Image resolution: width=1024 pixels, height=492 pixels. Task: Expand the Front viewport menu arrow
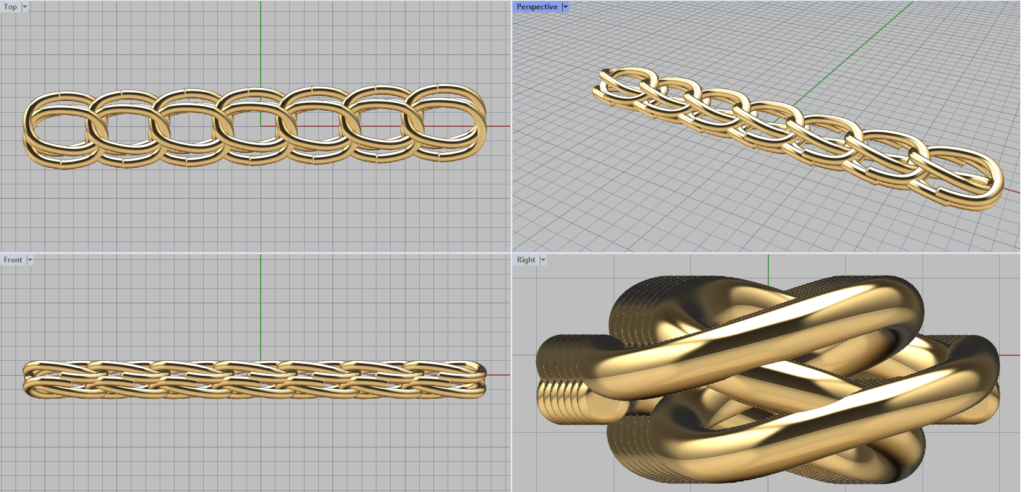30,260
